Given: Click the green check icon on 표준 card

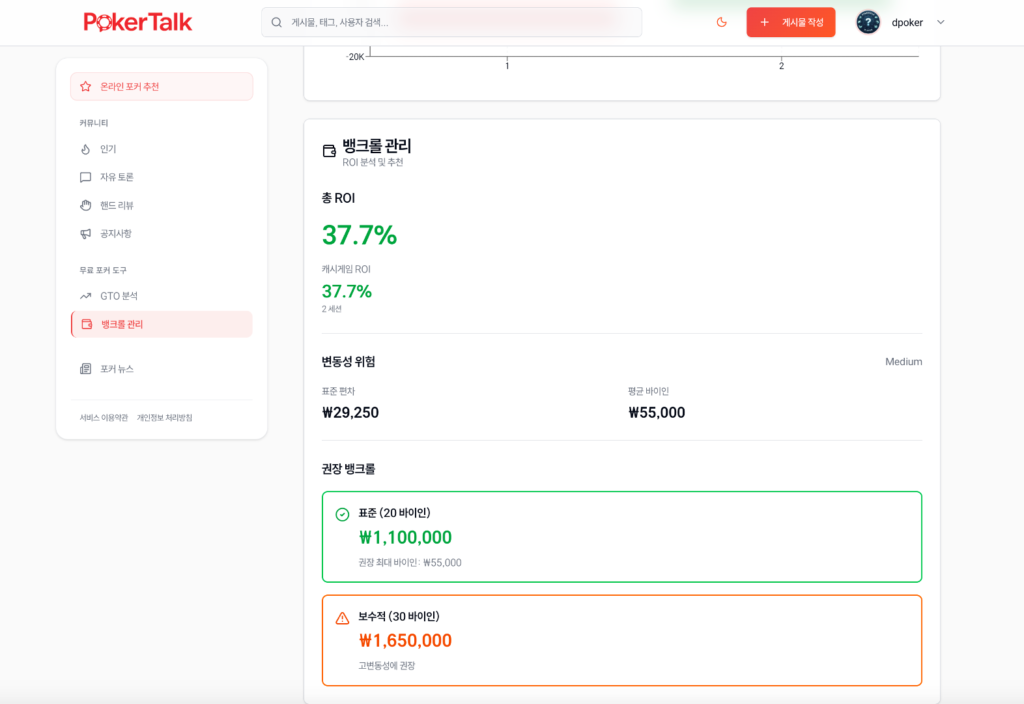Looking at the screenshot, I should pyautogui.click(x=342, y=515).
